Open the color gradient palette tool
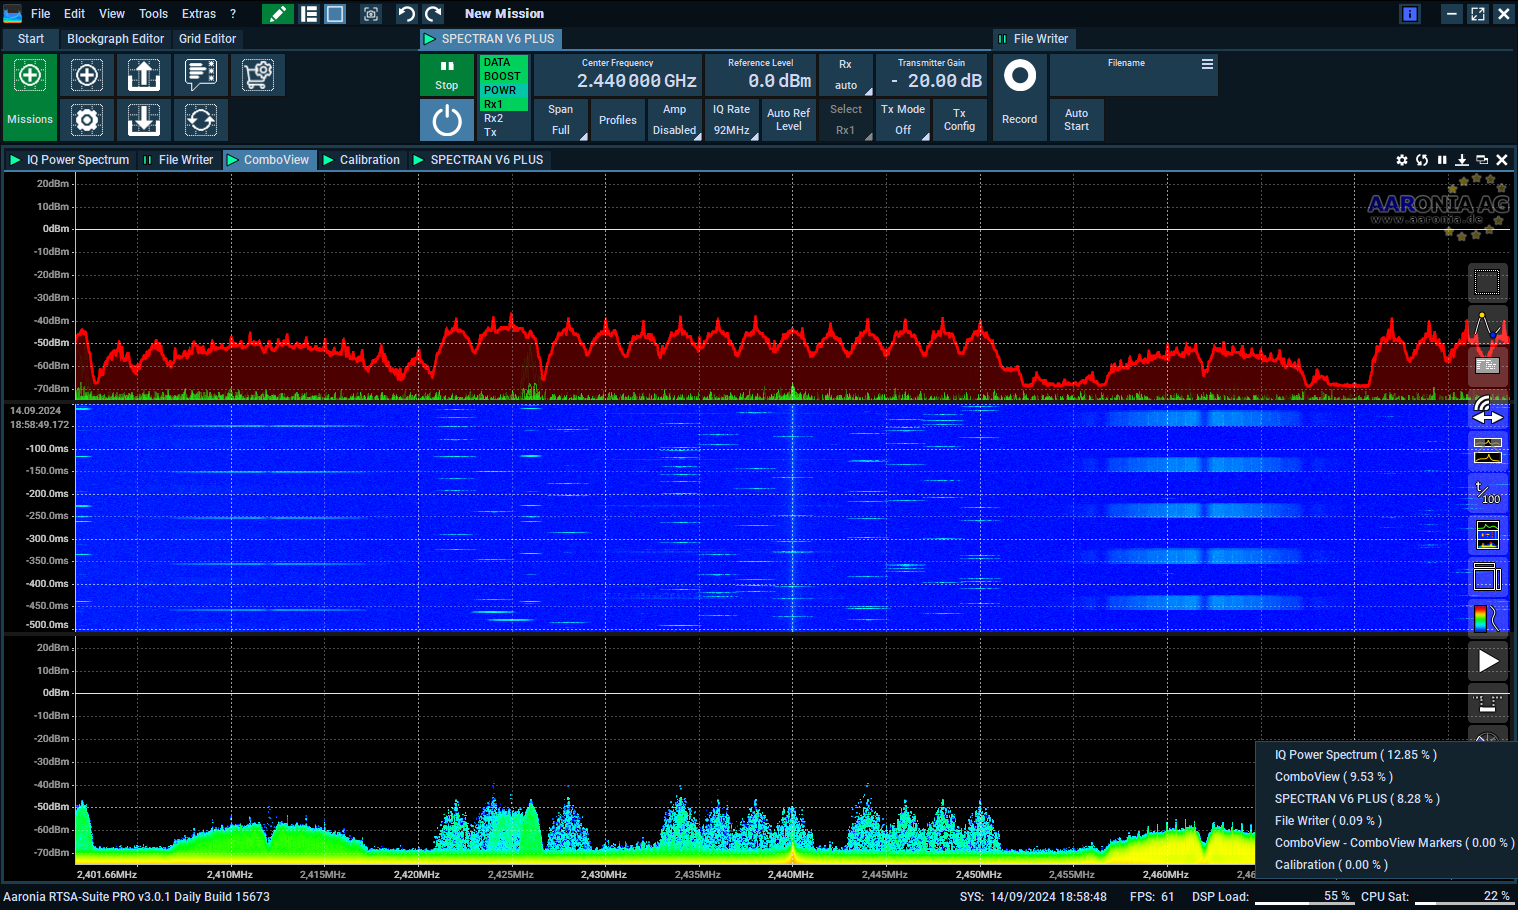This screenshot has height=910, width=1518. (1487, 618)
